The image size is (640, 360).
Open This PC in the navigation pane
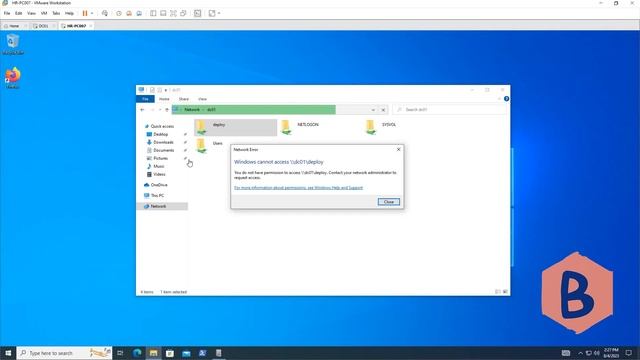click(x=154, y=196)
